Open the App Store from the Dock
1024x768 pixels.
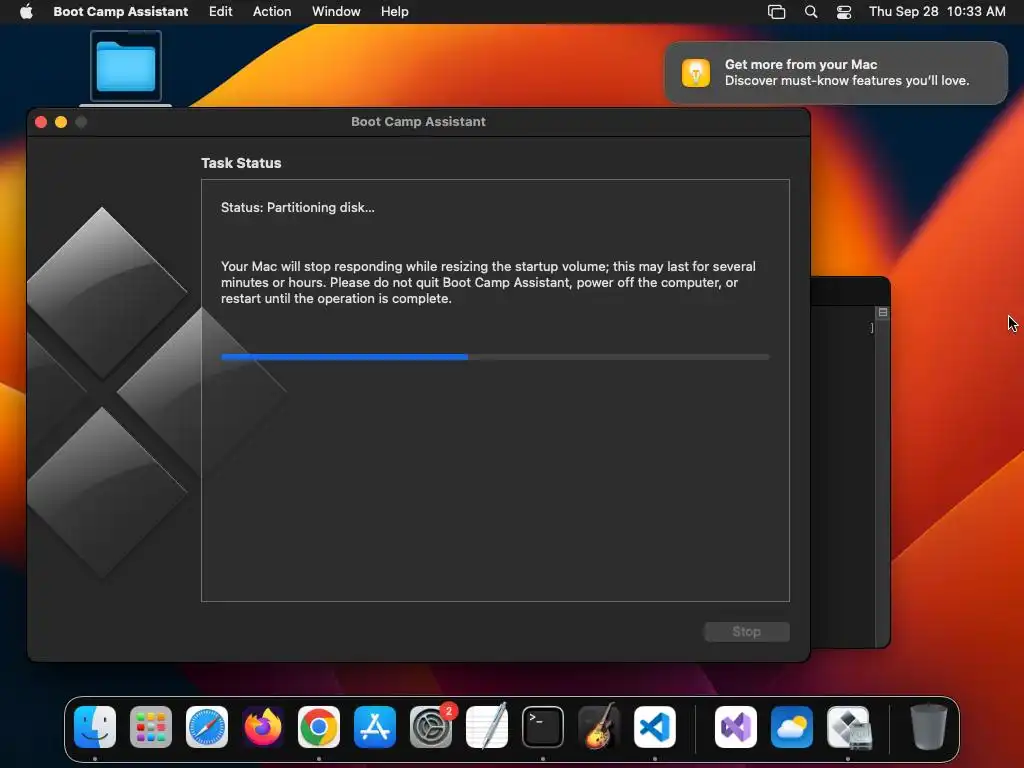[375, 727]
